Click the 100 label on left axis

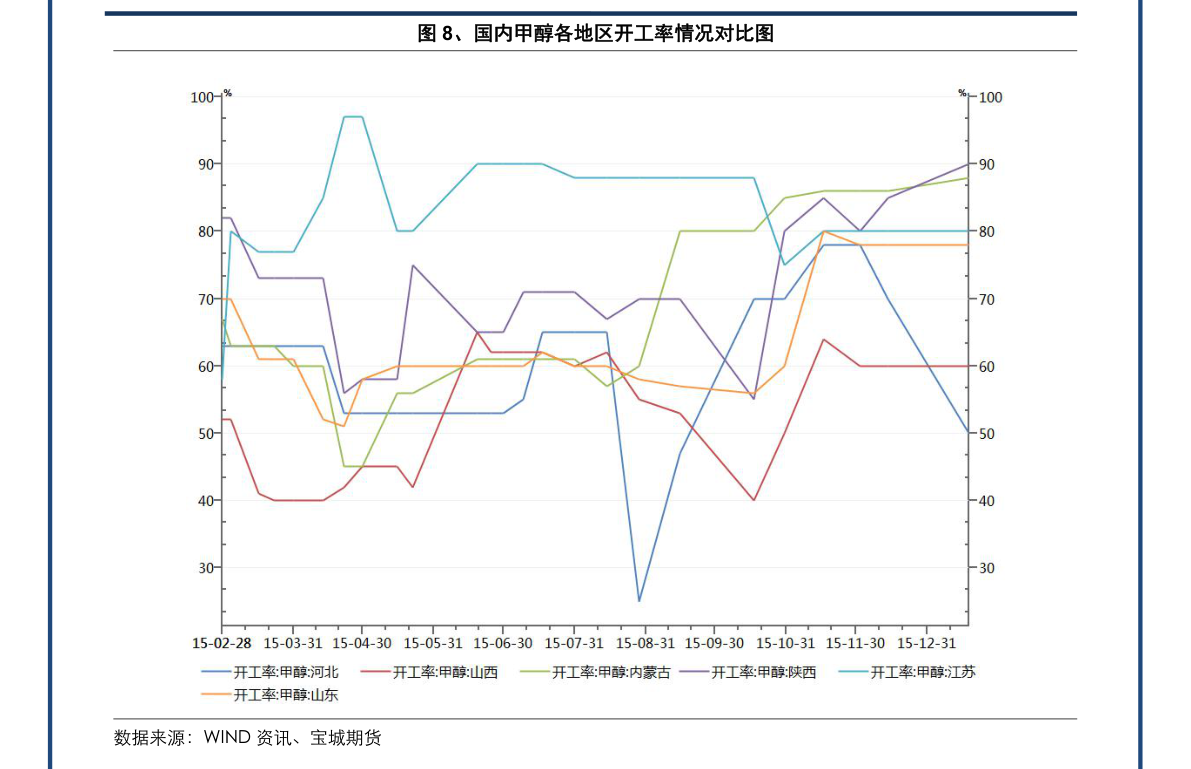(202, 97)
